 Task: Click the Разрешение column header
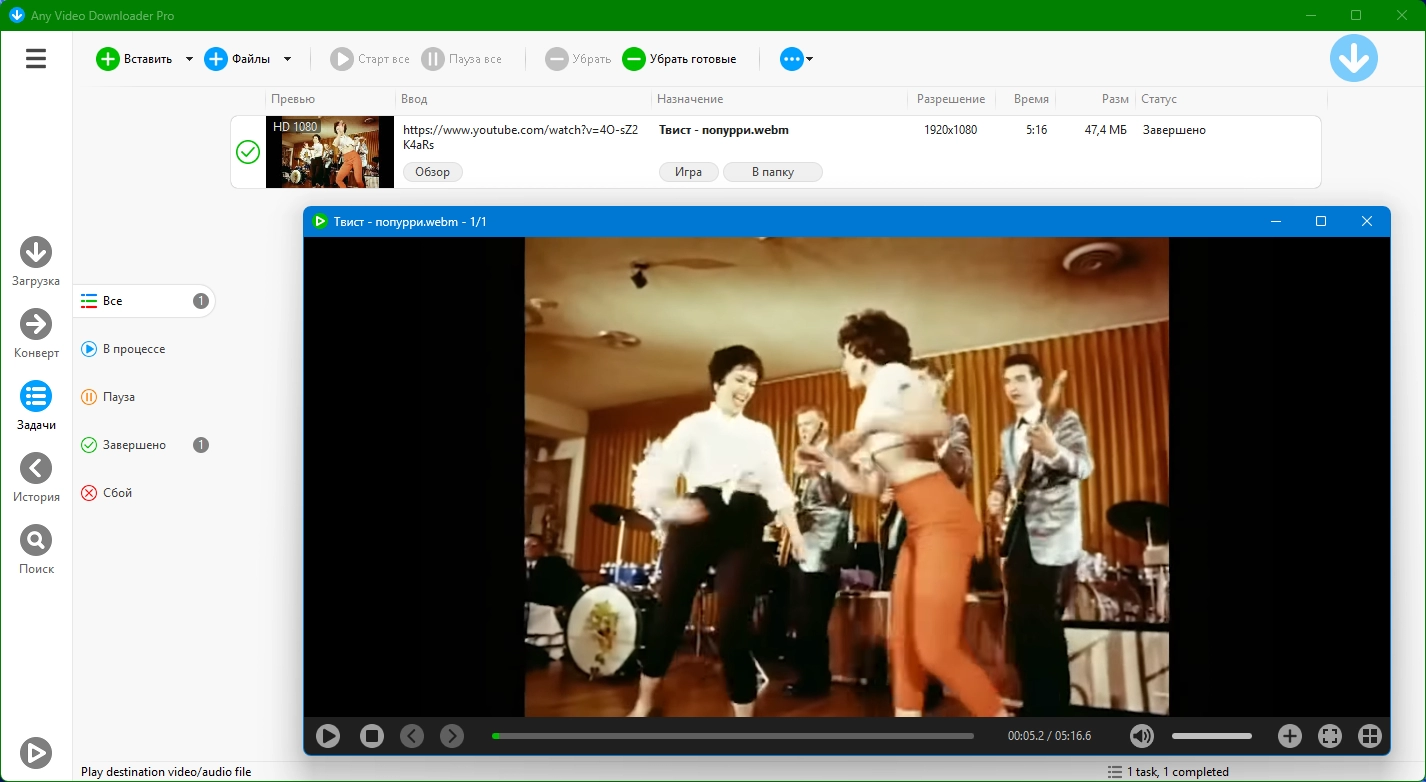click(951, 99)
